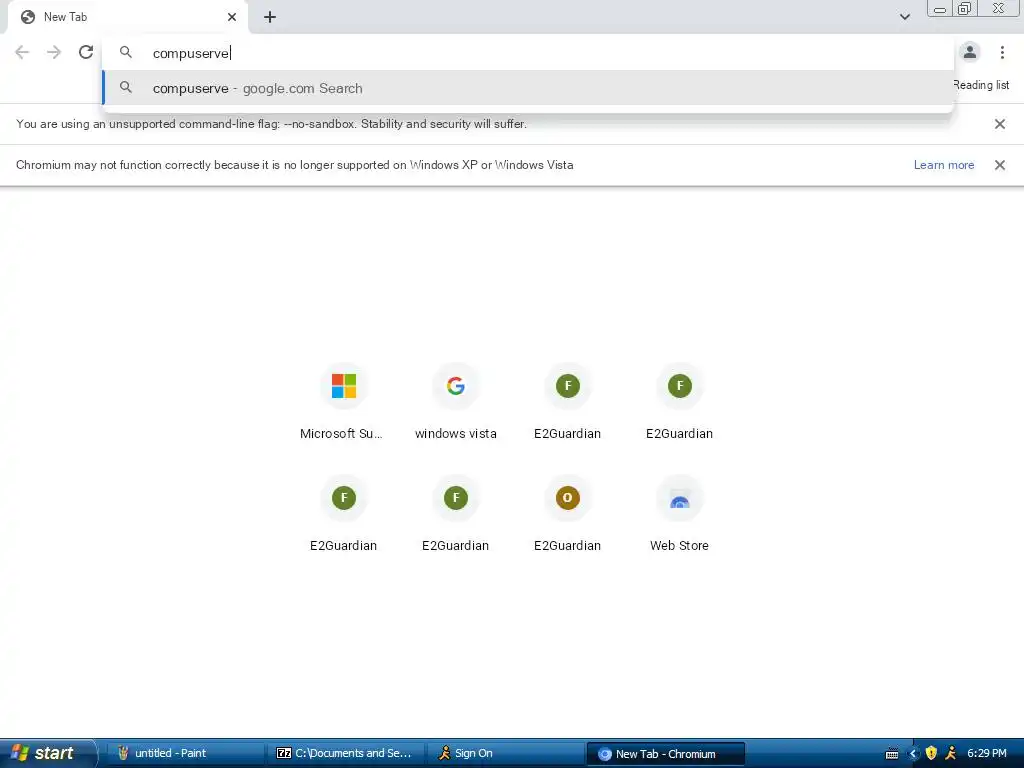Viewport: 1024px width, 768px height.
Task: Open the top-row last E2Guardian shortcut
Action: 679,403
